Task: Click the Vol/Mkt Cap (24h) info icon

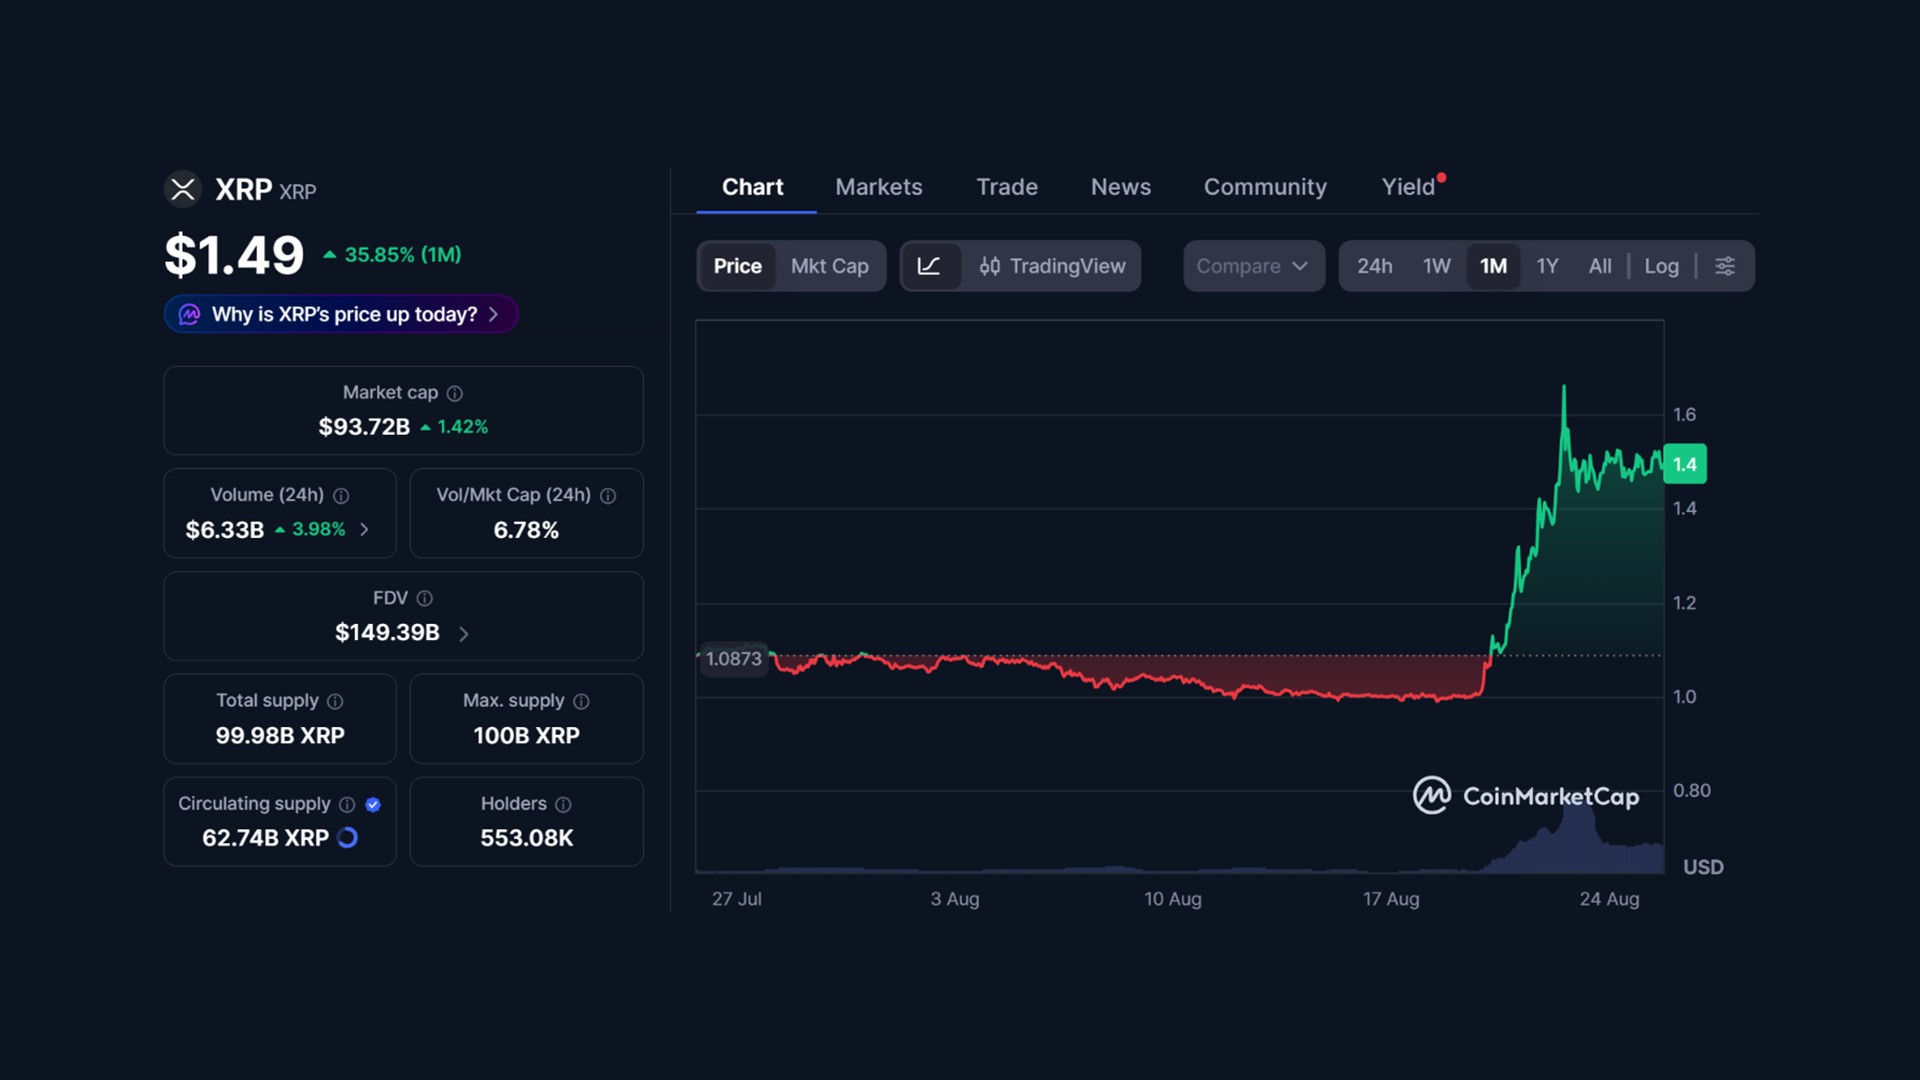Action: pyautogui.click(x=608, y=496)
